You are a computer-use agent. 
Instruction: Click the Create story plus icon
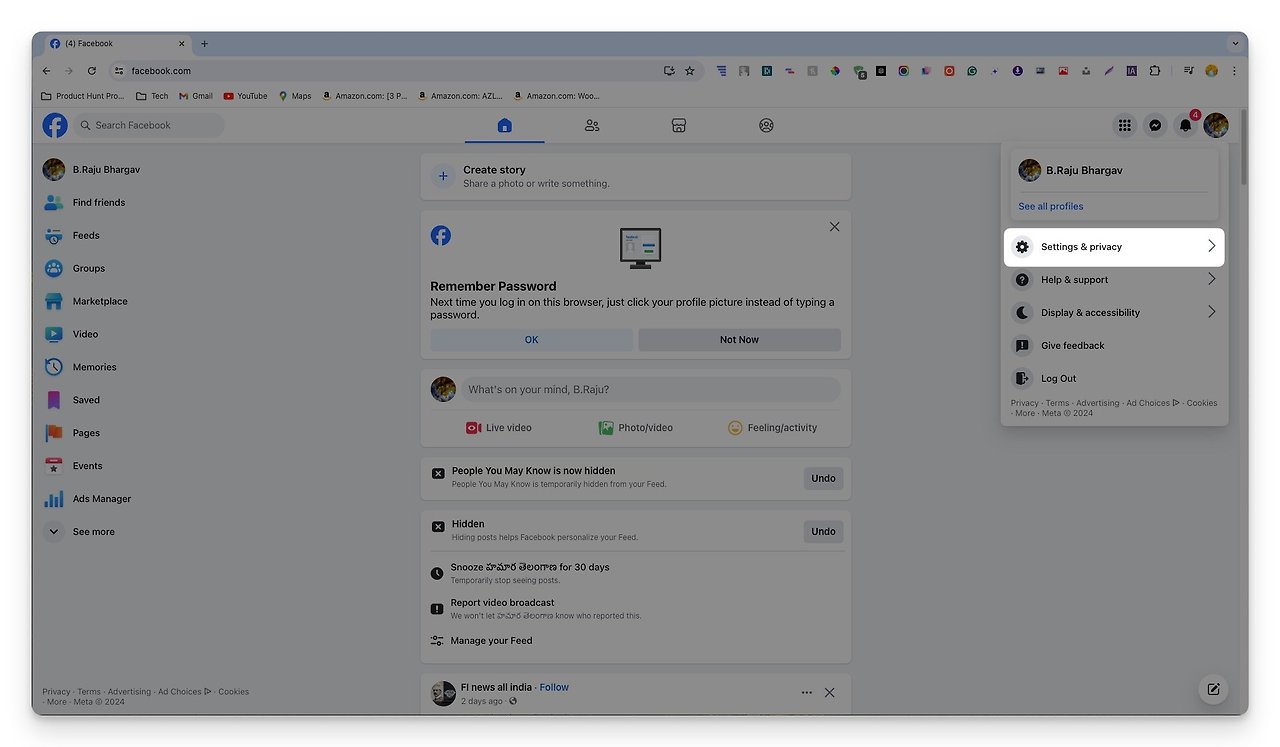click(443, 176)
